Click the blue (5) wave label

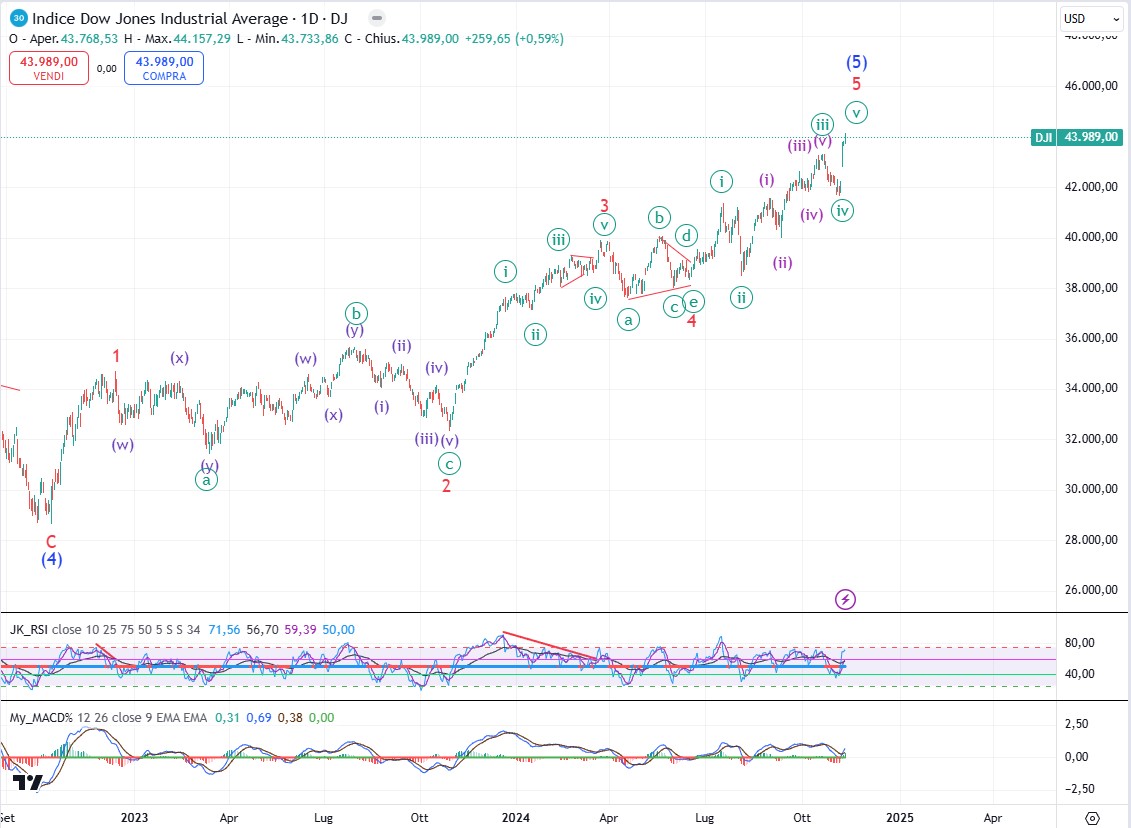(x=856, y=62)
